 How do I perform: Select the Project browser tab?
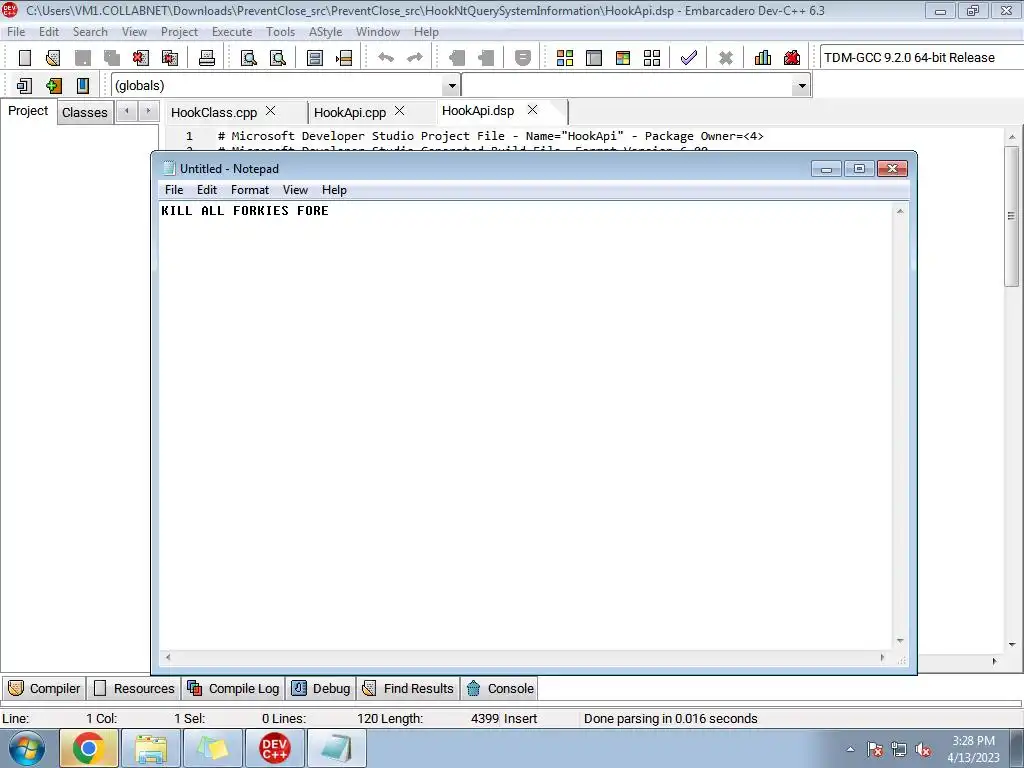[27, 111]
